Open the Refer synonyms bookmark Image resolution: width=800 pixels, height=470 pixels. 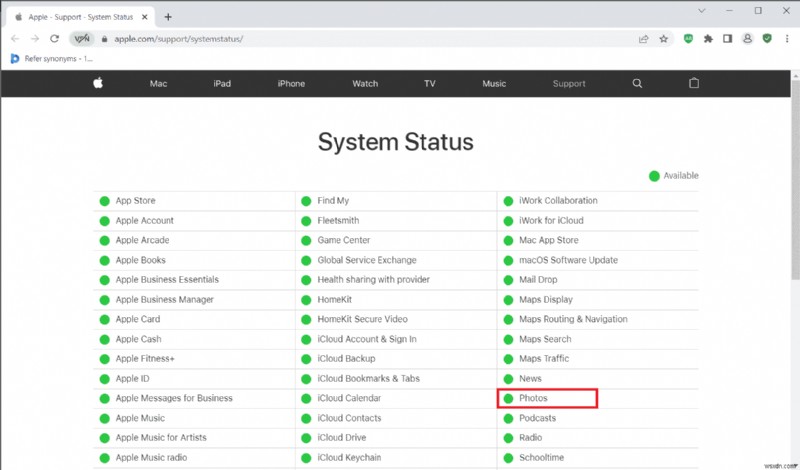(x=52, y=59)
